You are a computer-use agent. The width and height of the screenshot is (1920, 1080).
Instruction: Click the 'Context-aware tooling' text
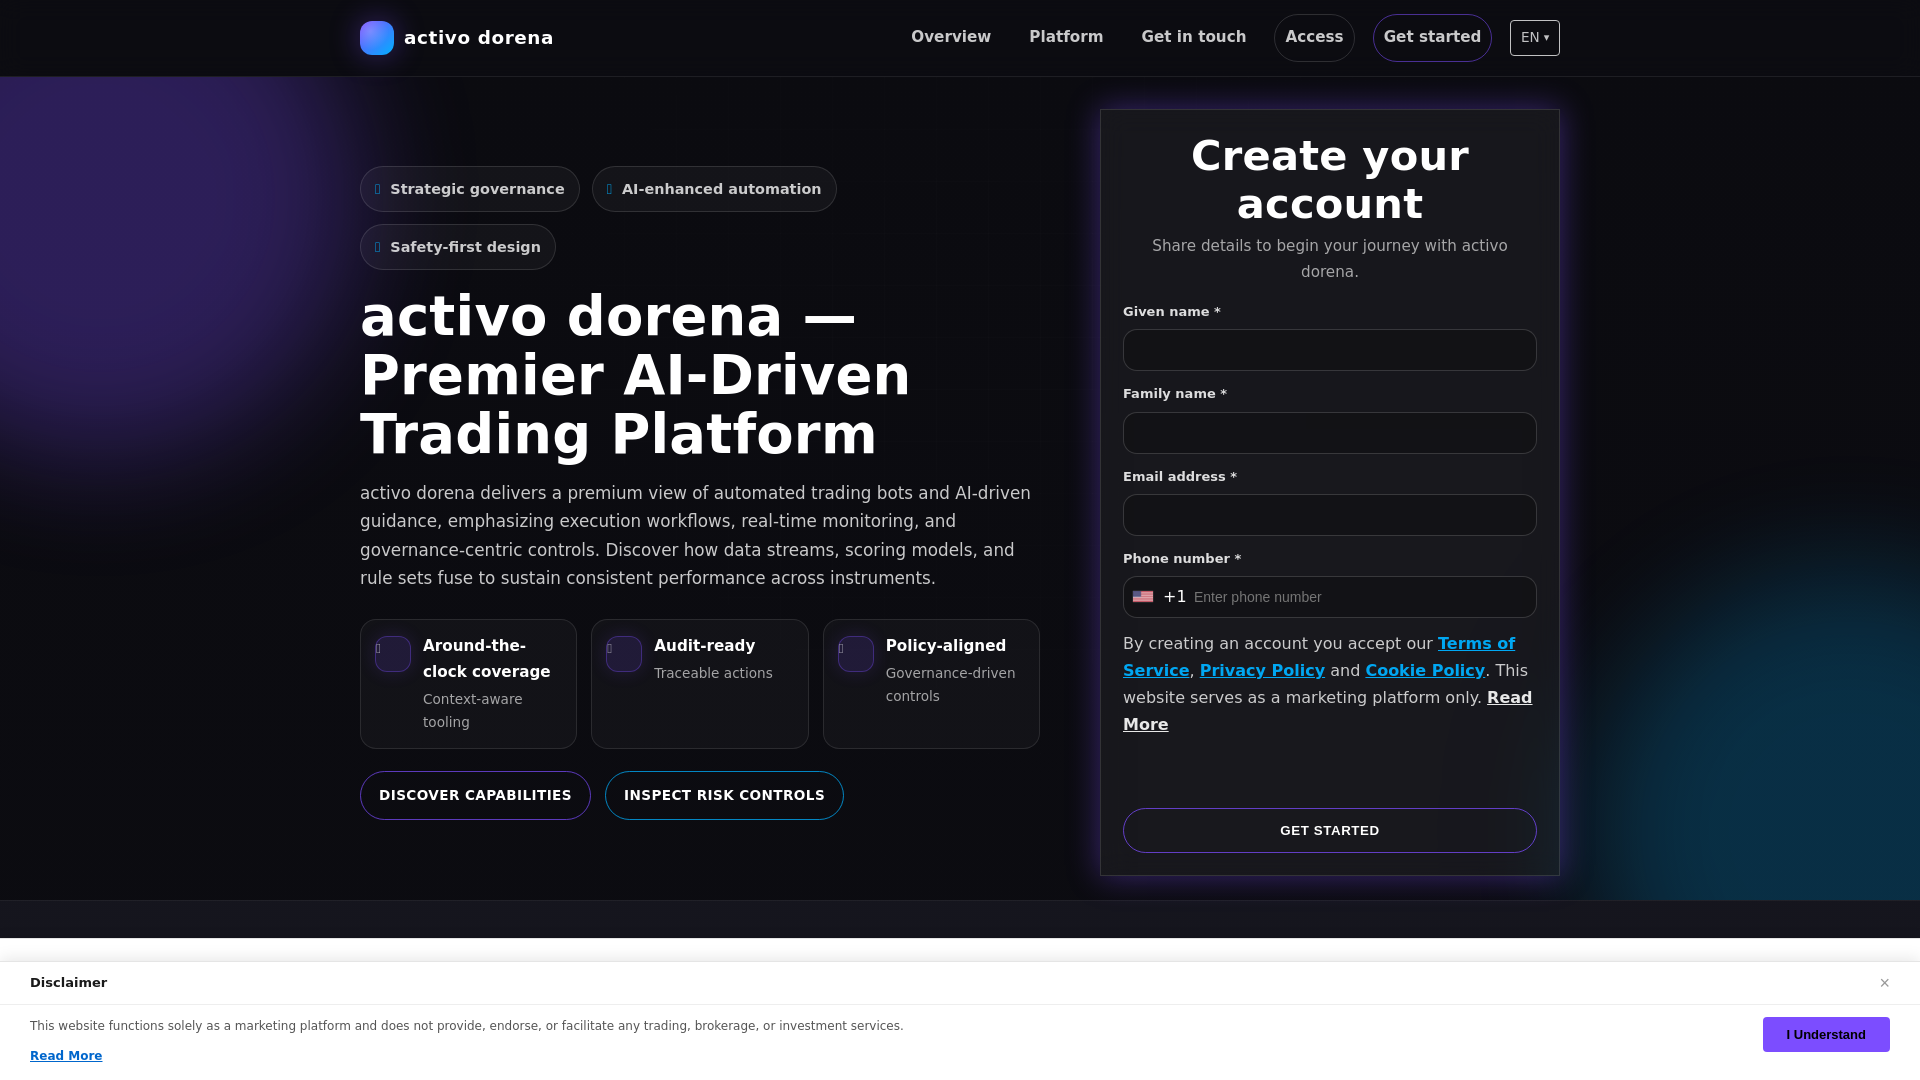[473, 711]
